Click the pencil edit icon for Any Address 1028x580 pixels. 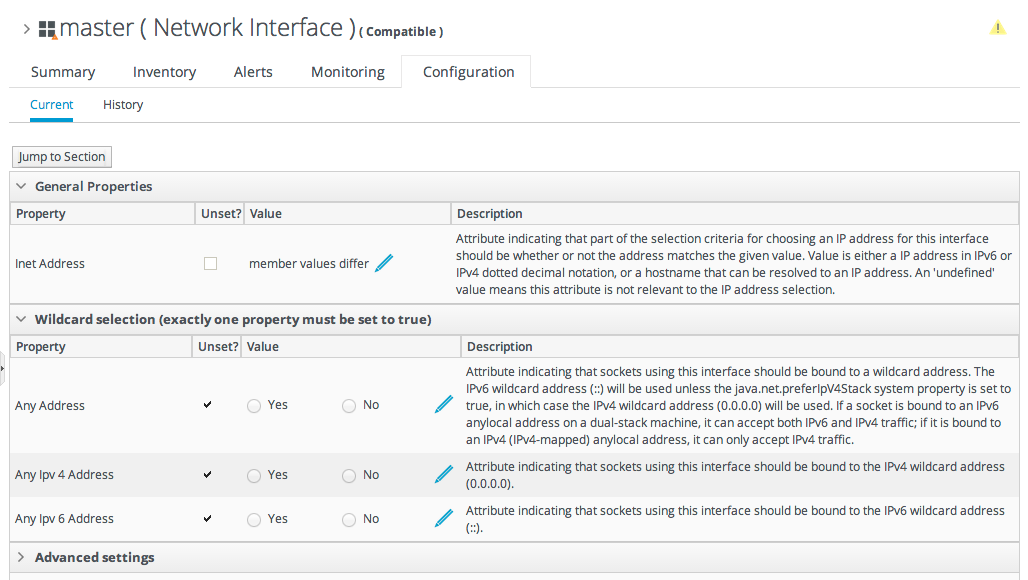pyautogui.click(x=444, y=405)
